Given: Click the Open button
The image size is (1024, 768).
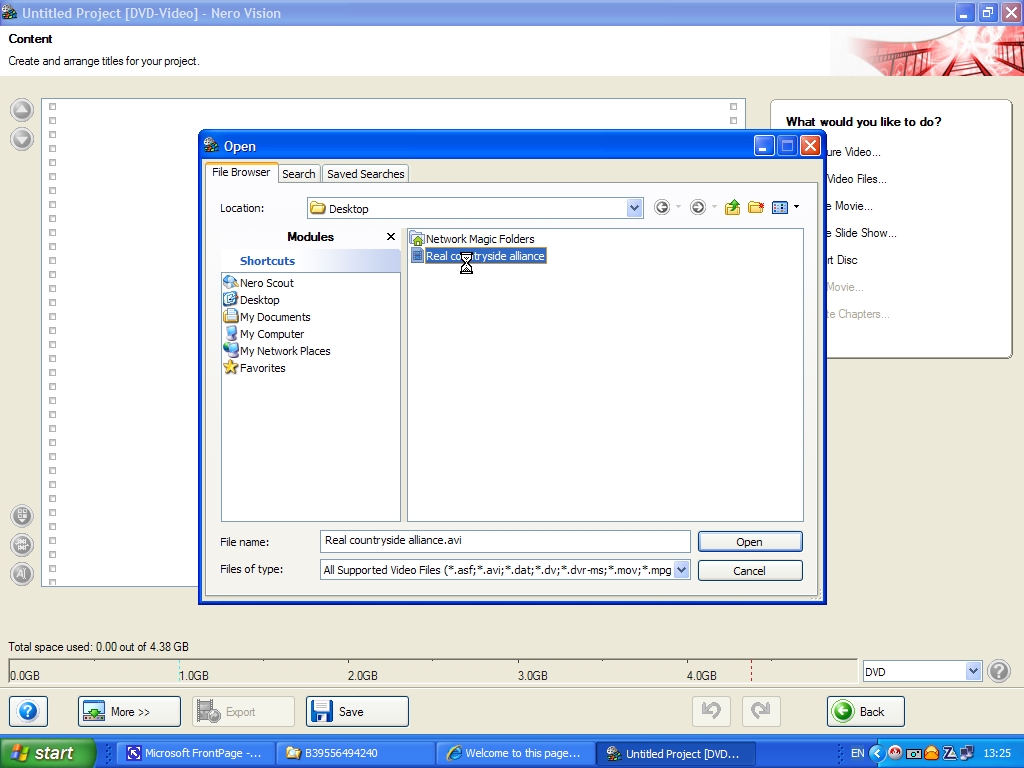Looking at the screenshot, I should (x=749, y=542).
